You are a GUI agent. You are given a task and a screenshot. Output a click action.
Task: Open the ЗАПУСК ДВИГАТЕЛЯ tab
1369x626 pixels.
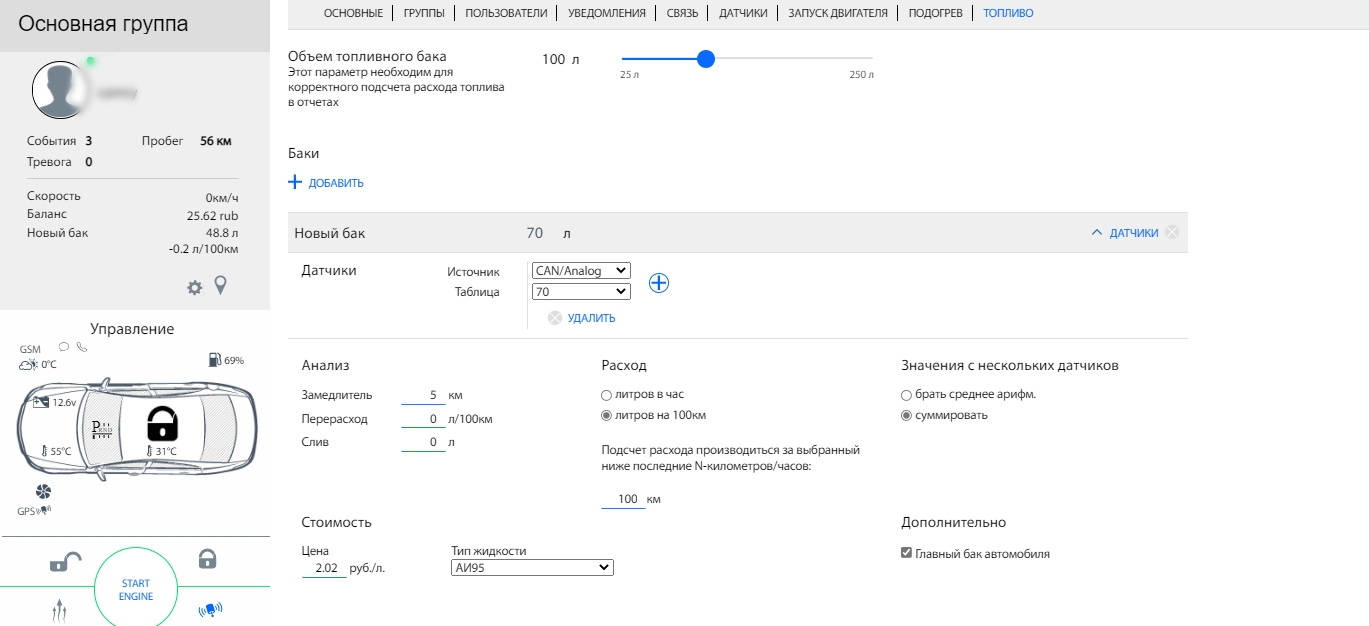(x=837, y=13)
